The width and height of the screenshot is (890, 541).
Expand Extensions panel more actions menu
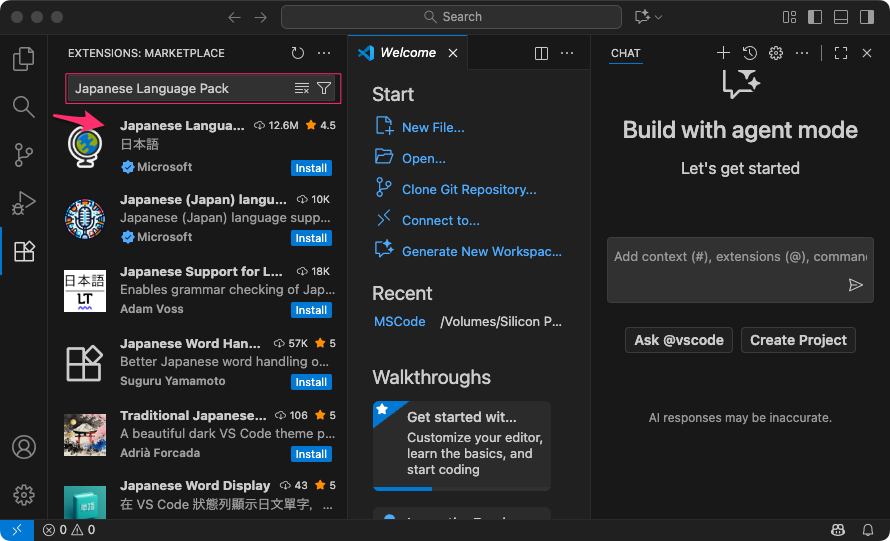tap(323, 53)
